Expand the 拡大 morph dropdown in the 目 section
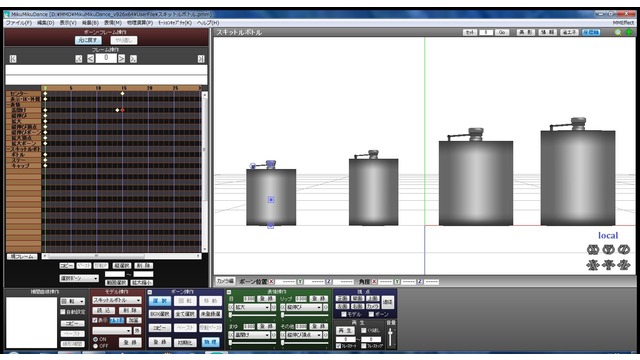Image resolution: width=640 pixels, height=360 pixels. (x=252, y=307)
